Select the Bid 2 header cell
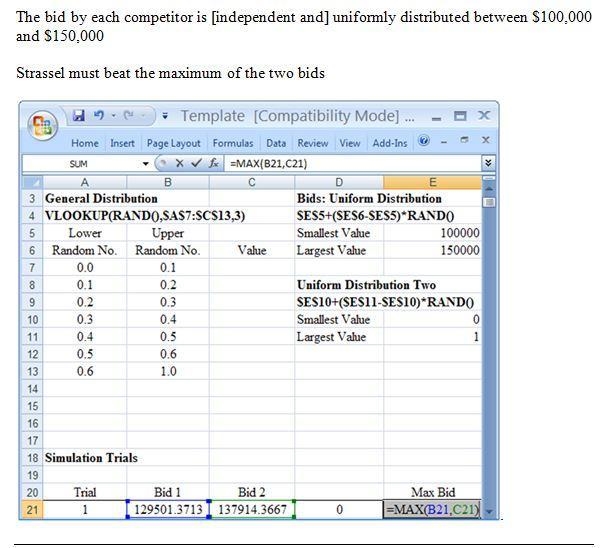The image size is (609, 548). coord(252,492)
